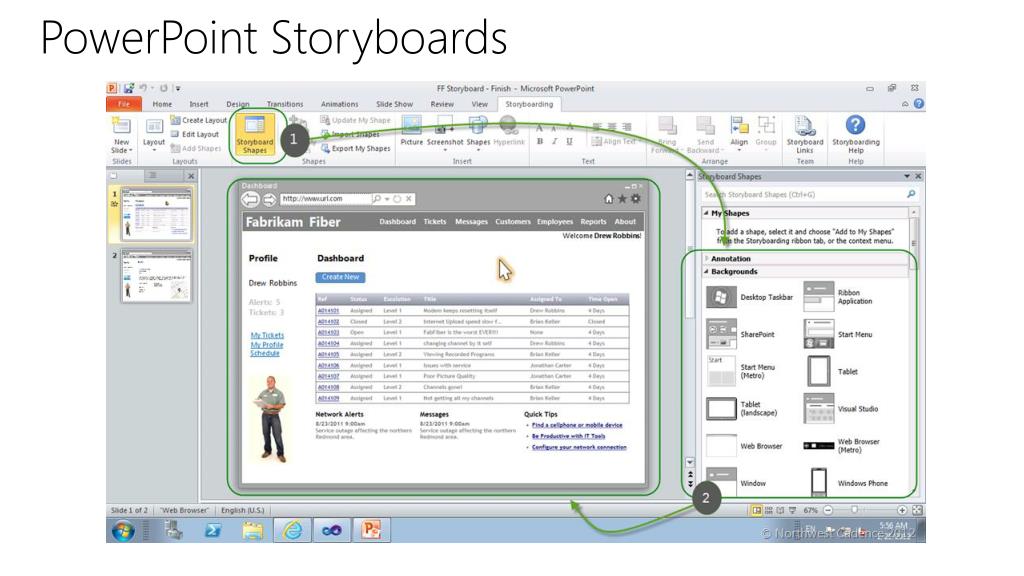
Task: Open the Layout gallery button
Action: (x=154, y=134)
